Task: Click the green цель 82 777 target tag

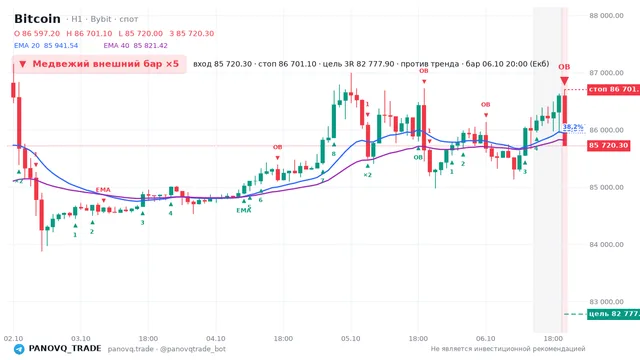Action: 613,314
